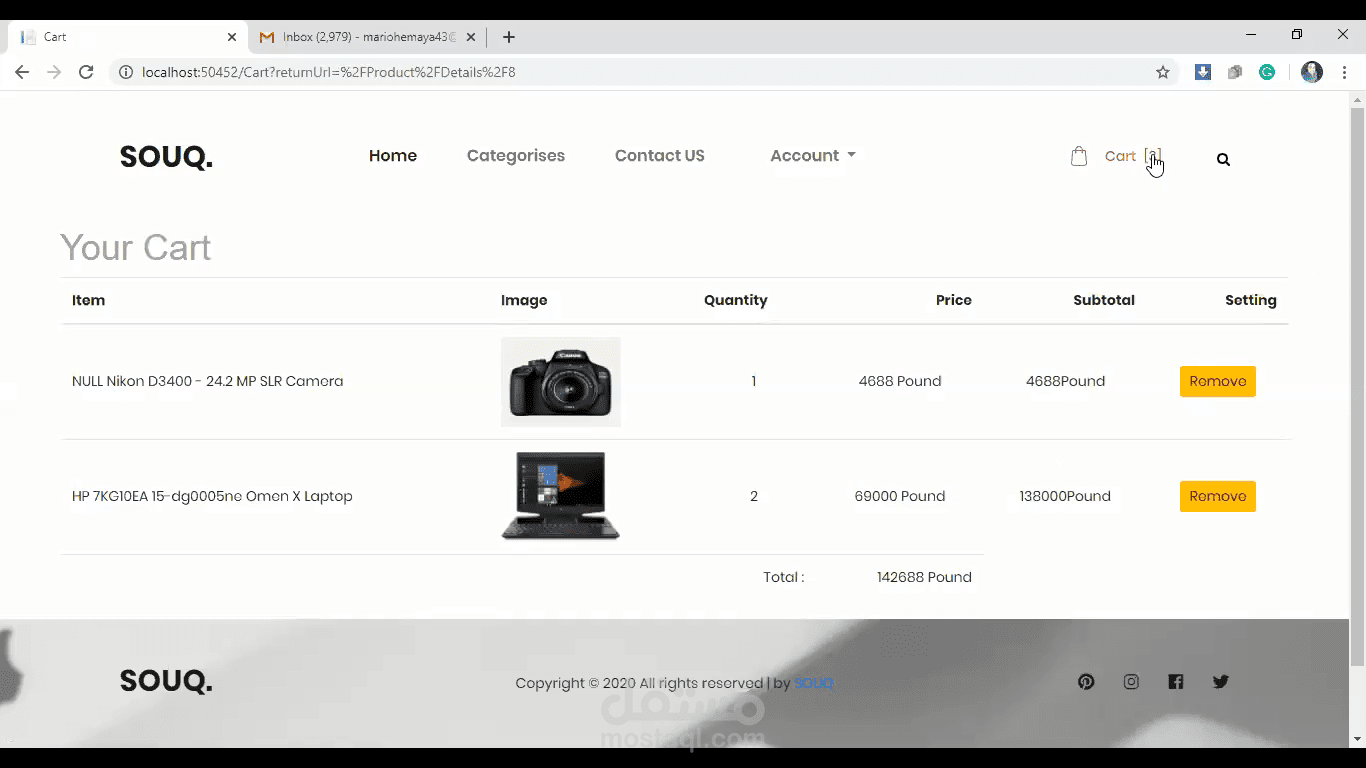The height and width of the screenshot is (768, 1366).
Task: Click the browser address bar URL
Action: (x=329, y=72)
